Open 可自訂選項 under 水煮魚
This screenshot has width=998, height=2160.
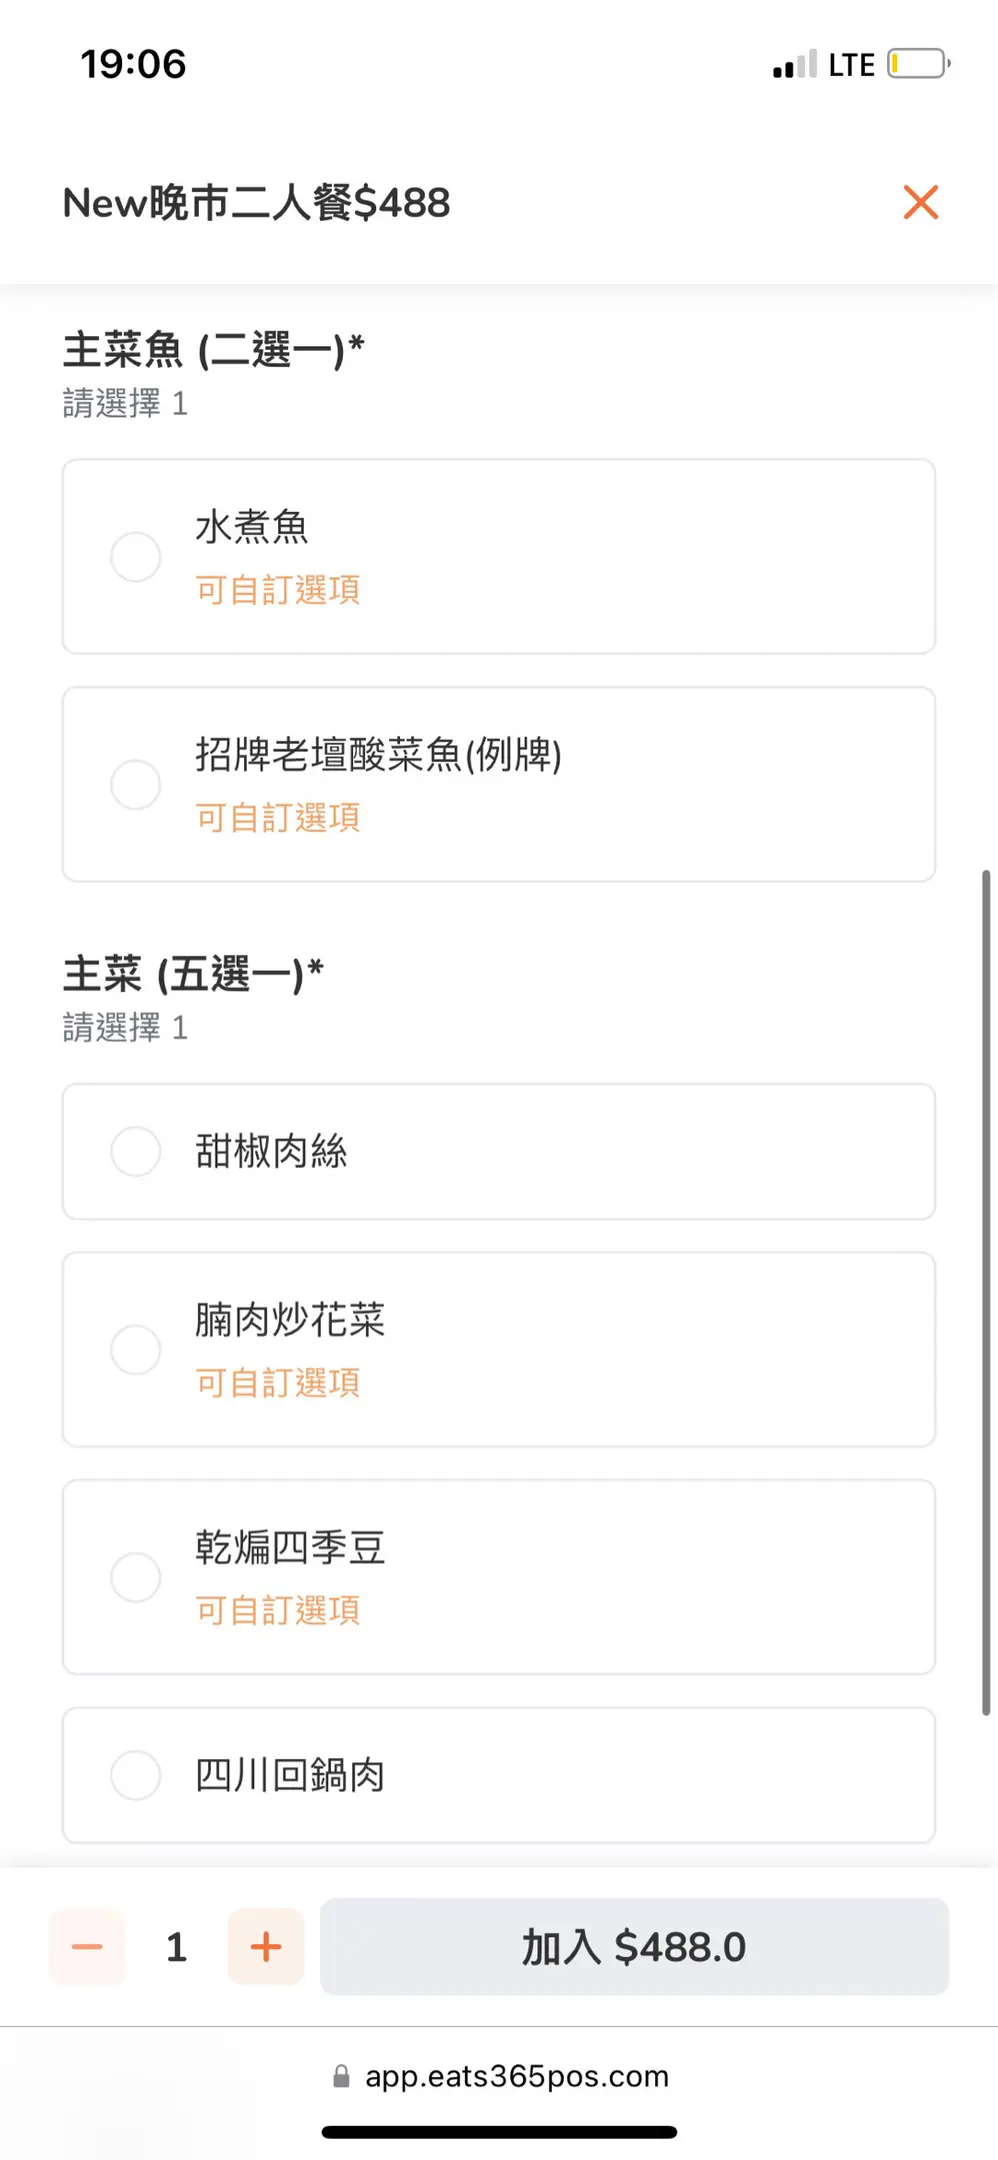277,590
